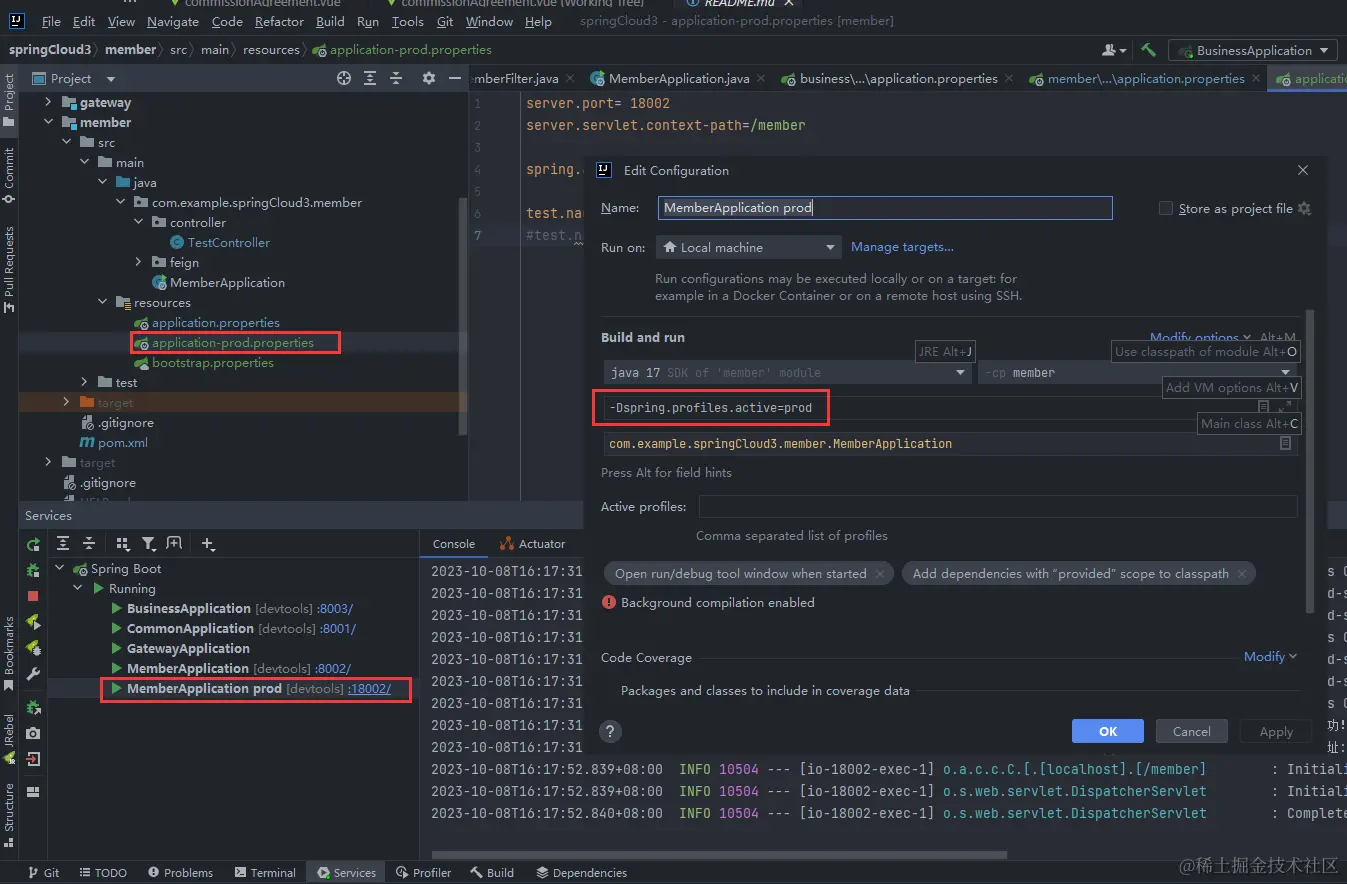Image resolution: width=1347 pixels, height=884 pixels.
Task: Open the Local machine Run on dropdown
Action: pyautogui.click(x=748, y=247)
